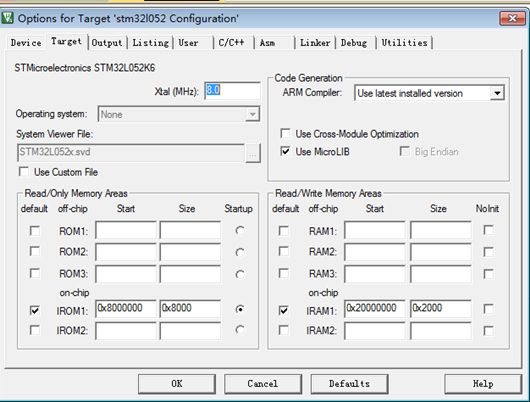The height and width of the screenshot is (402, 530).
Task: Go to the User tab
Action: 188,43
